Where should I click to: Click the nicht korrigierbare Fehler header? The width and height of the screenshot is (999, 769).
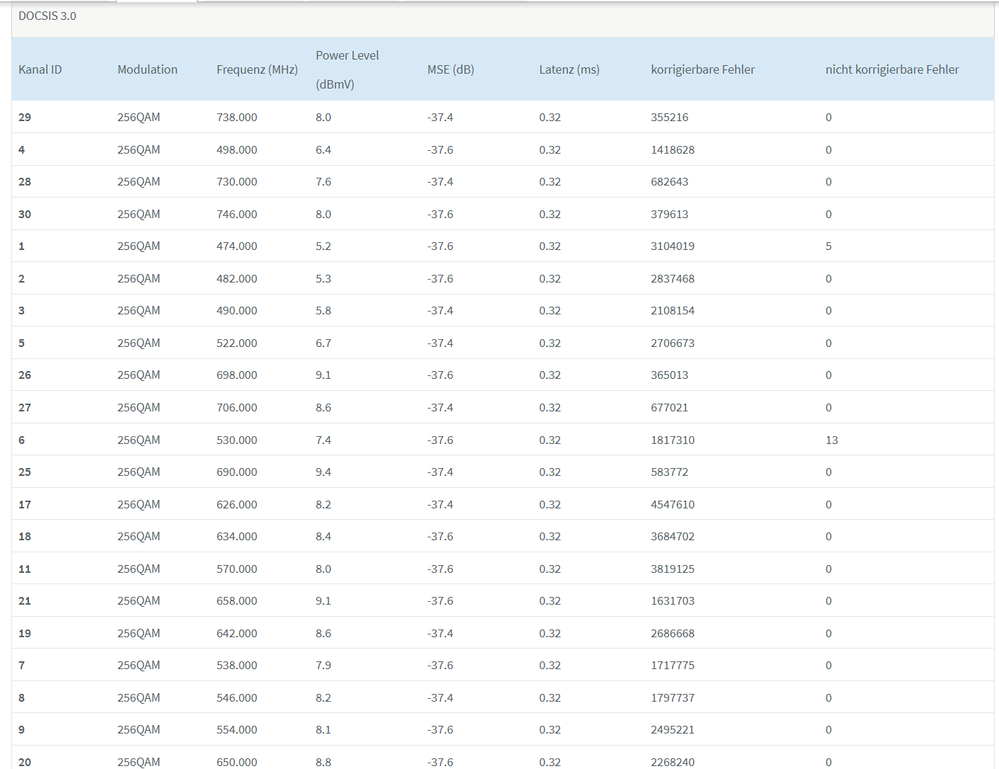(892, 69)
